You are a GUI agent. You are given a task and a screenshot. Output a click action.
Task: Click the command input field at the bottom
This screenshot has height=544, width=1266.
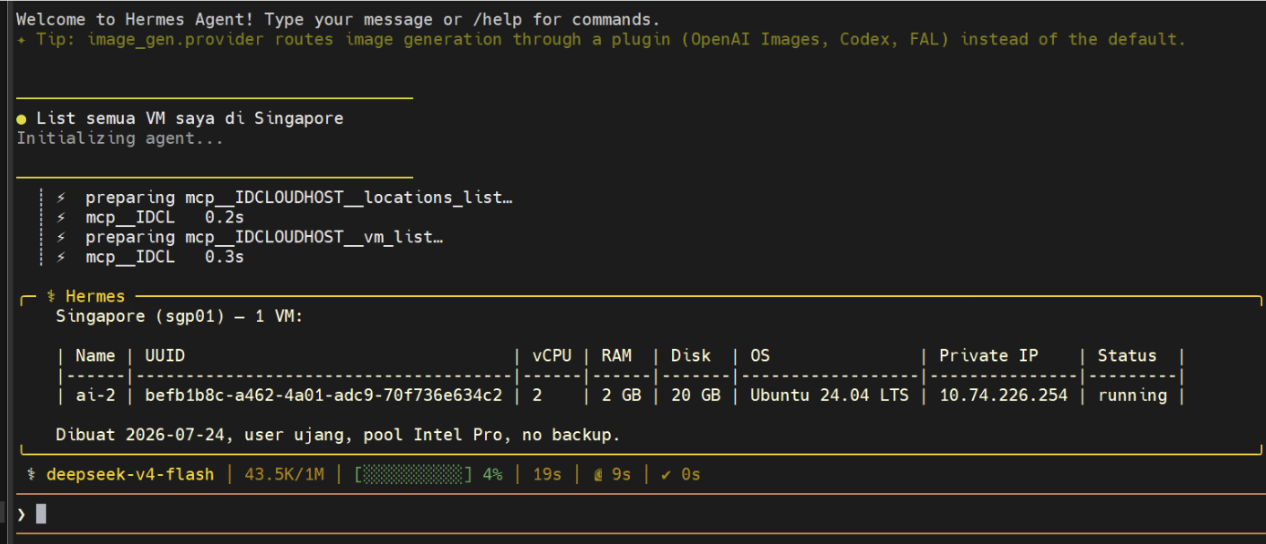point(640,514)
